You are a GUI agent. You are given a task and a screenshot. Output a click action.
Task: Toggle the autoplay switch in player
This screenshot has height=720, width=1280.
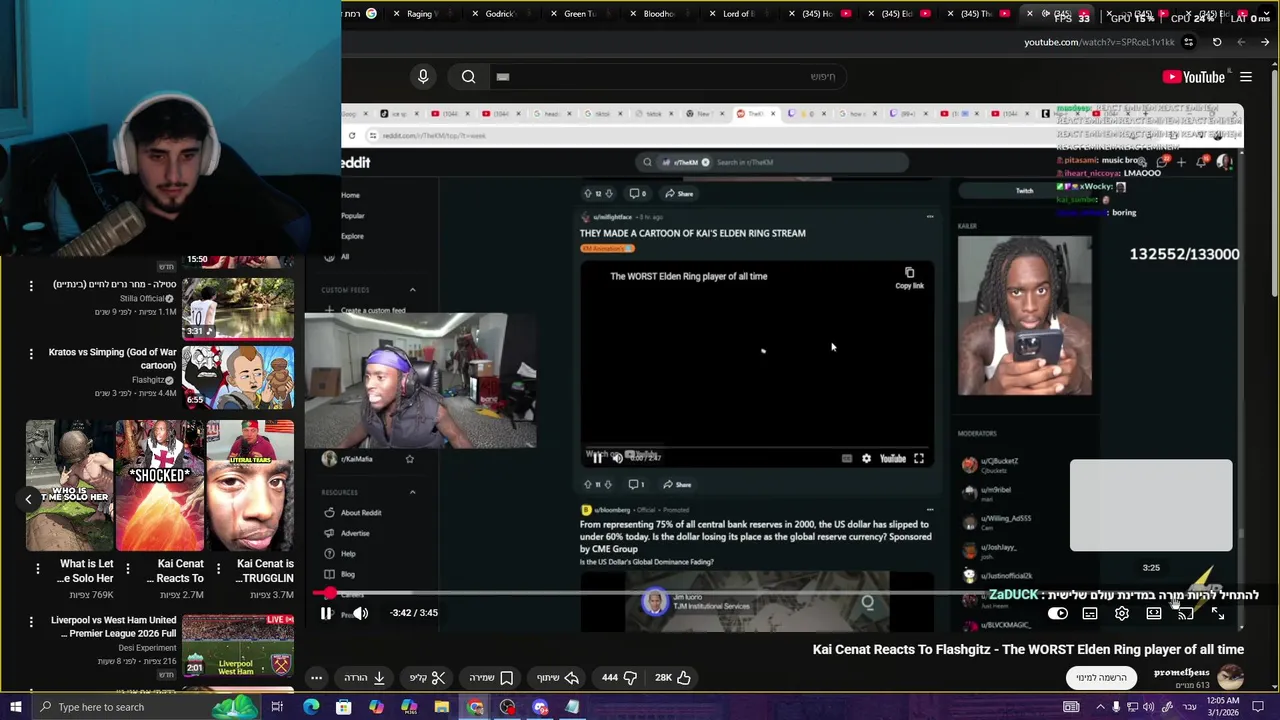coord(1058,613)
